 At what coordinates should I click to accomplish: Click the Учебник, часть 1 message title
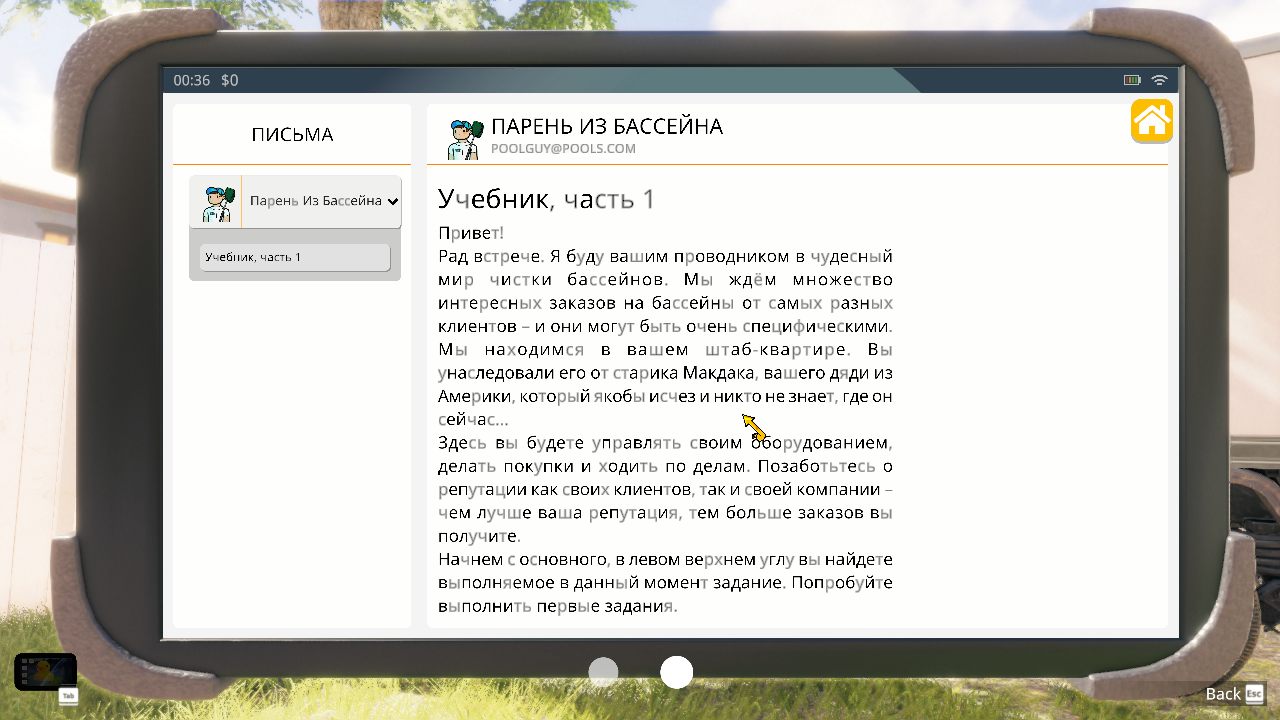pos(546,199)
